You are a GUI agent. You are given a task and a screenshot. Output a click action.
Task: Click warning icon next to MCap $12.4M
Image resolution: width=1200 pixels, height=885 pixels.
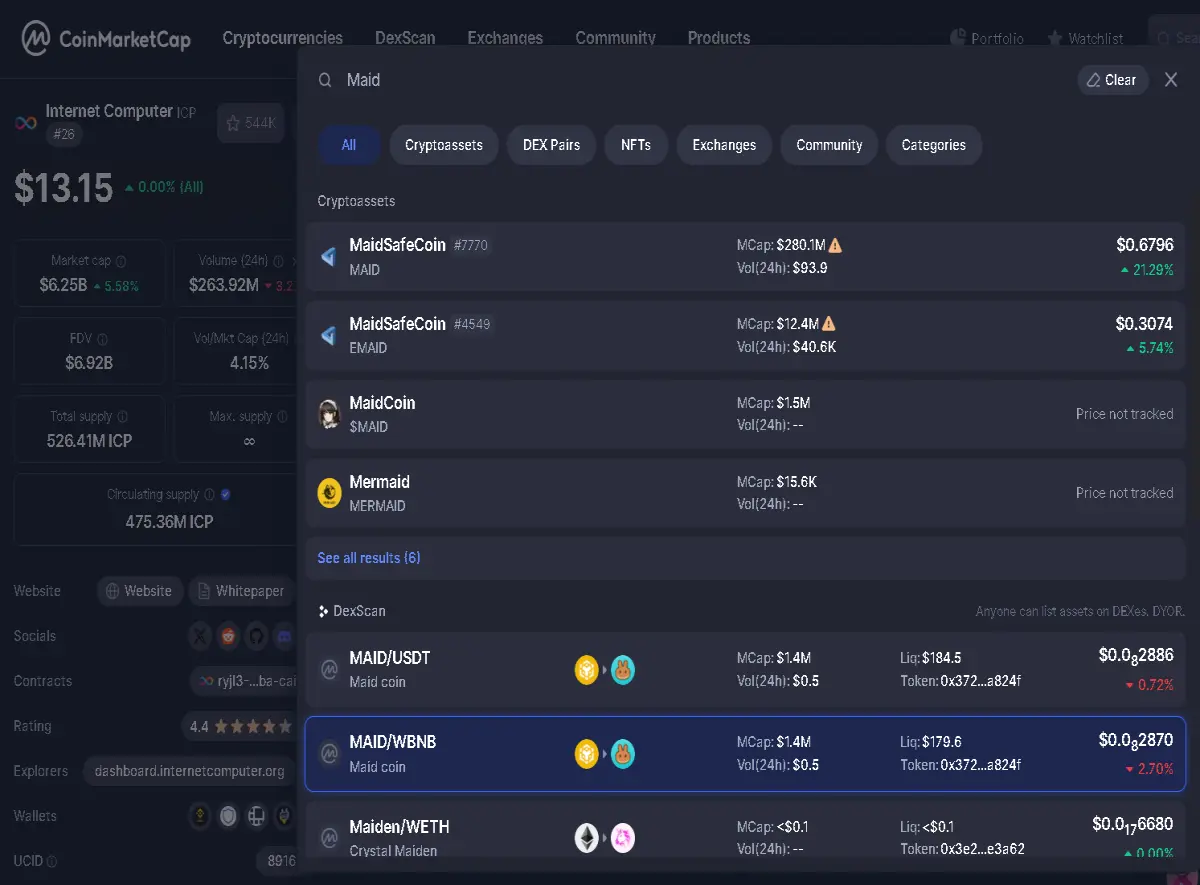click(829, 324)
